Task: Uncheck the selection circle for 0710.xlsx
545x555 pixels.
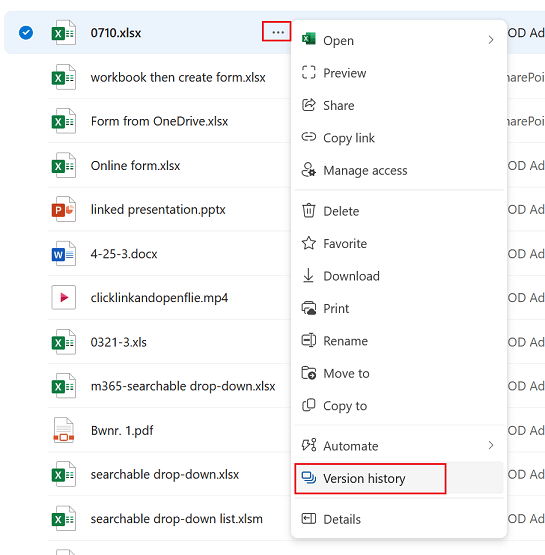Action: 26,33
